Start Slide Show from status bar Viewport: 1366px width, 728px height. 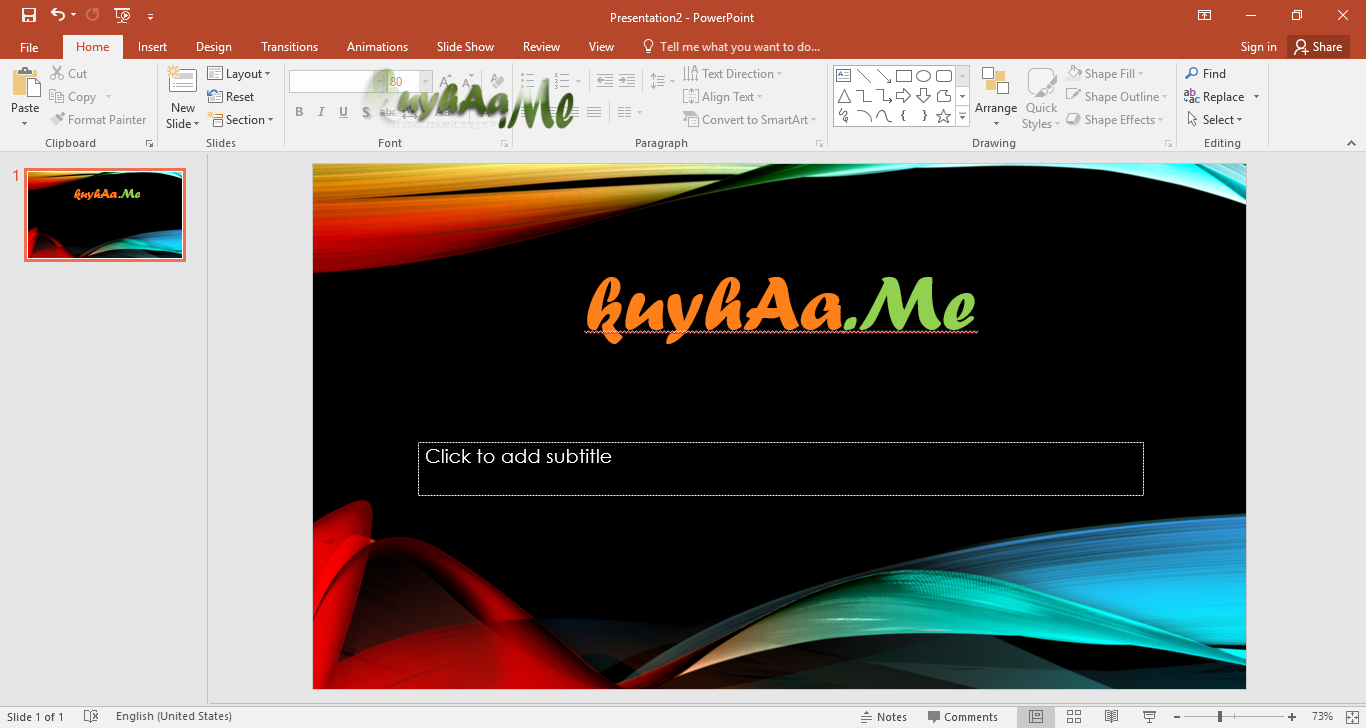click(1149, 716)
